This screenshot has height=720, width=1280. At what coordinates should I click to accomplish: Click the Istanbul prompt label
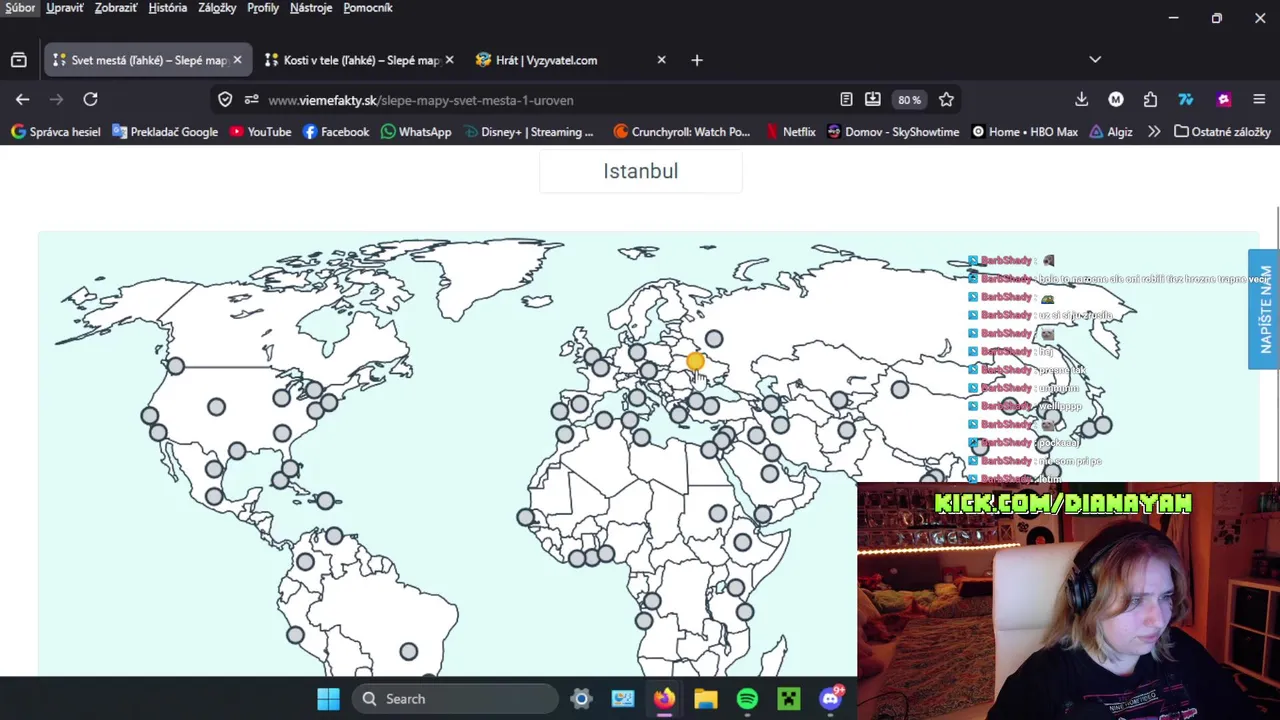pos(641,171)
